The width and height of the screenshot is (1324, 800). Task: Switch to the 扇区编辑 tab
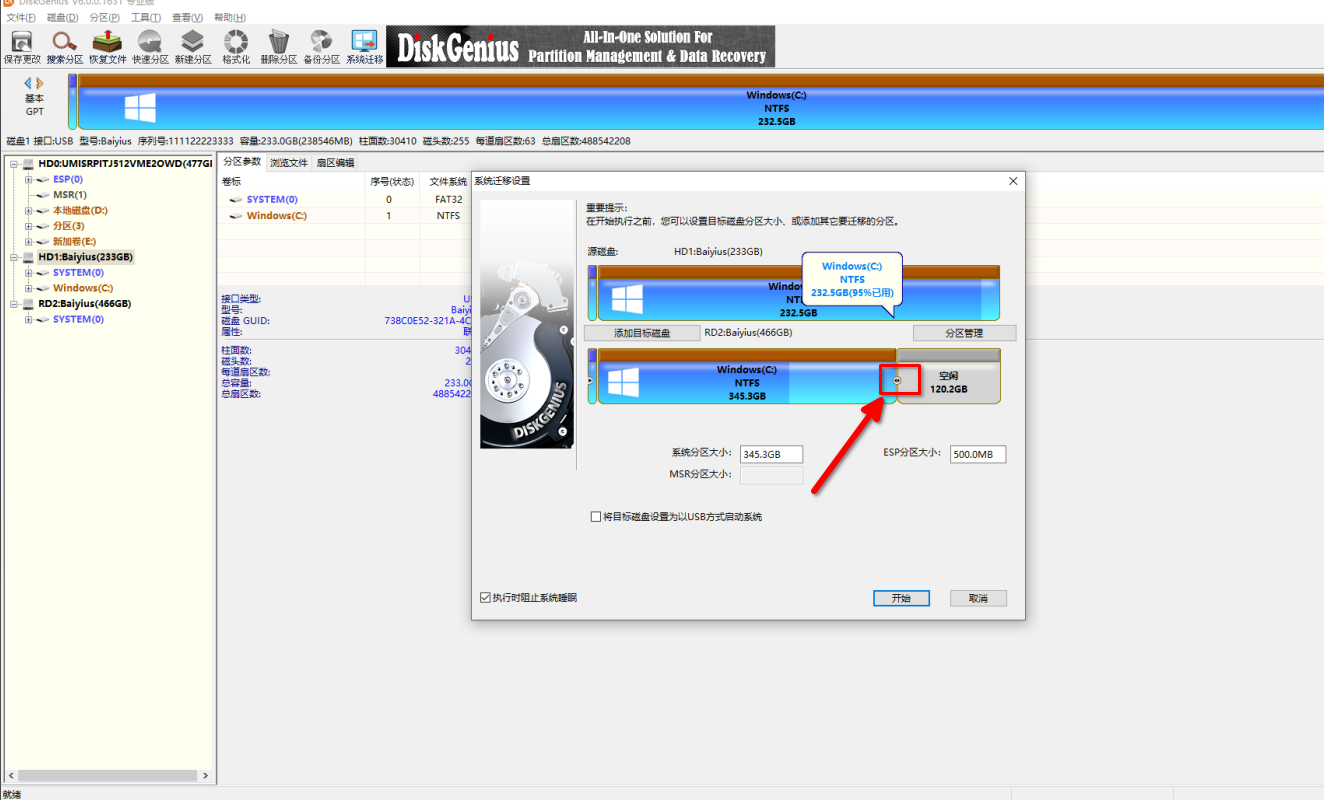click(x=335, y=162)
